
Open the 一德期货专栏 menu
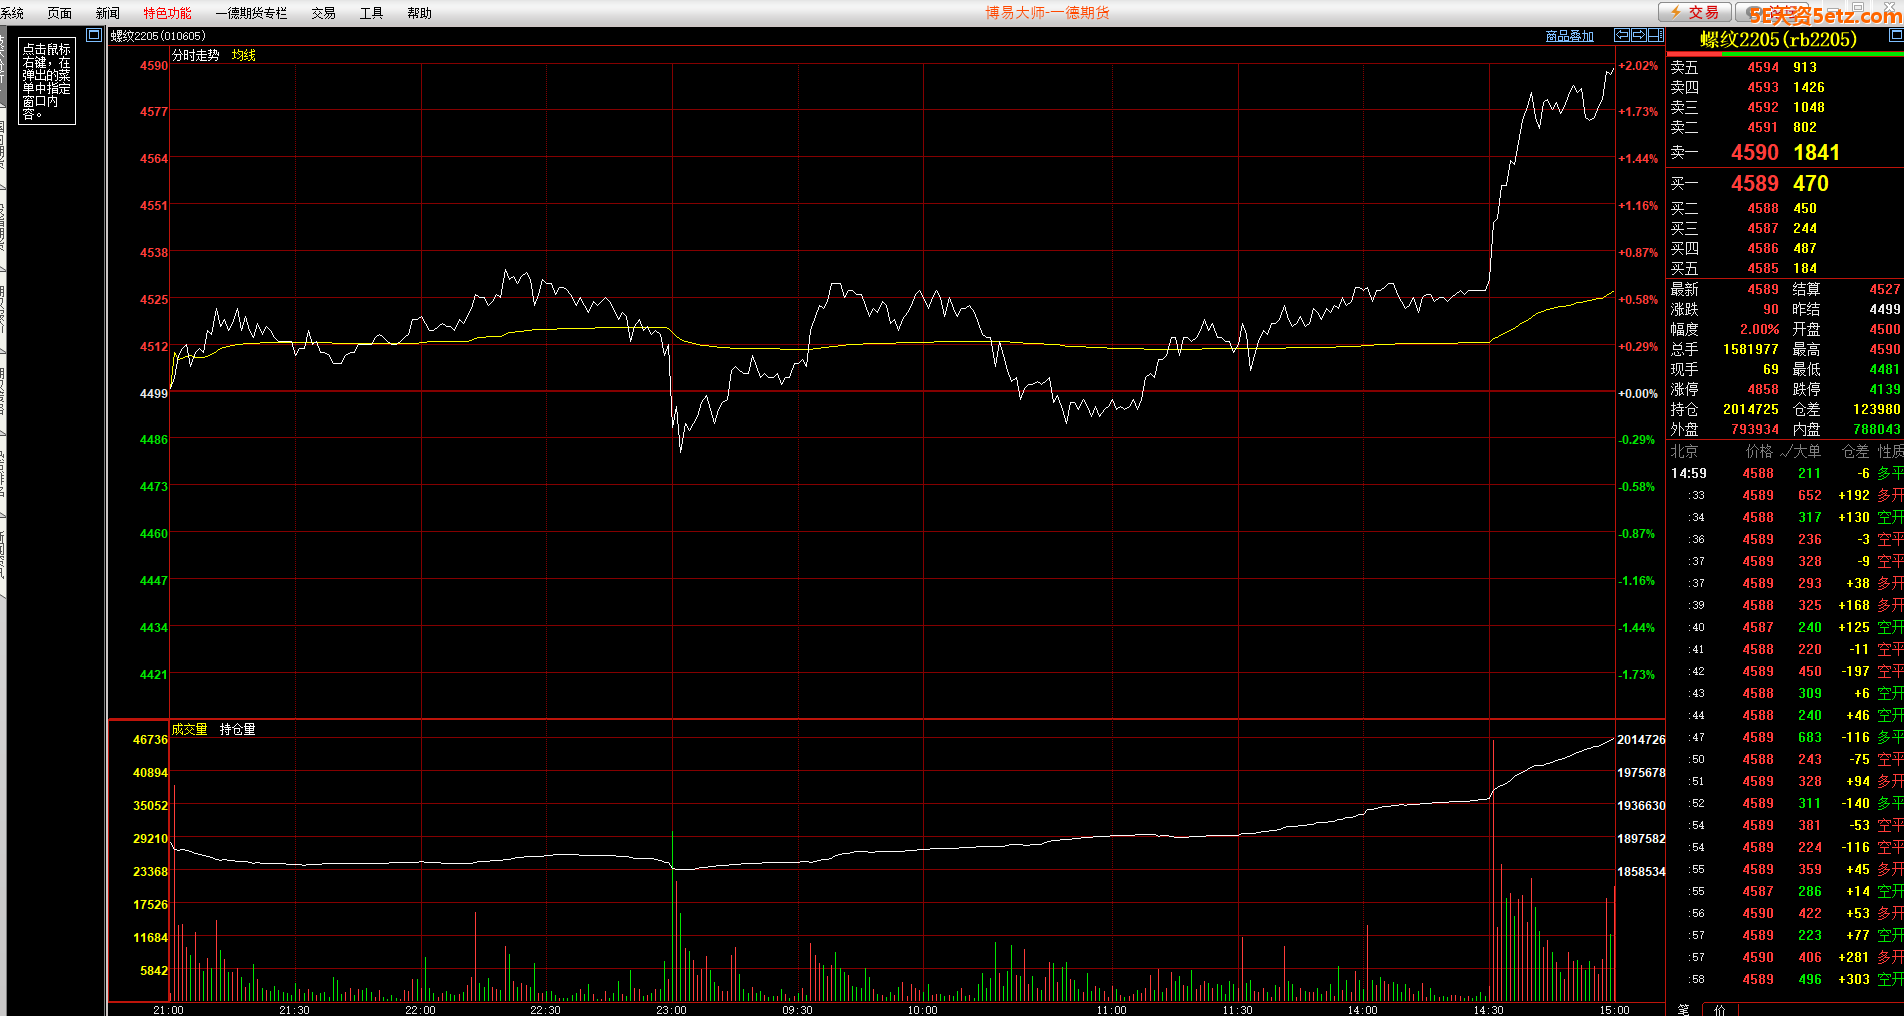tap(251, 13)
